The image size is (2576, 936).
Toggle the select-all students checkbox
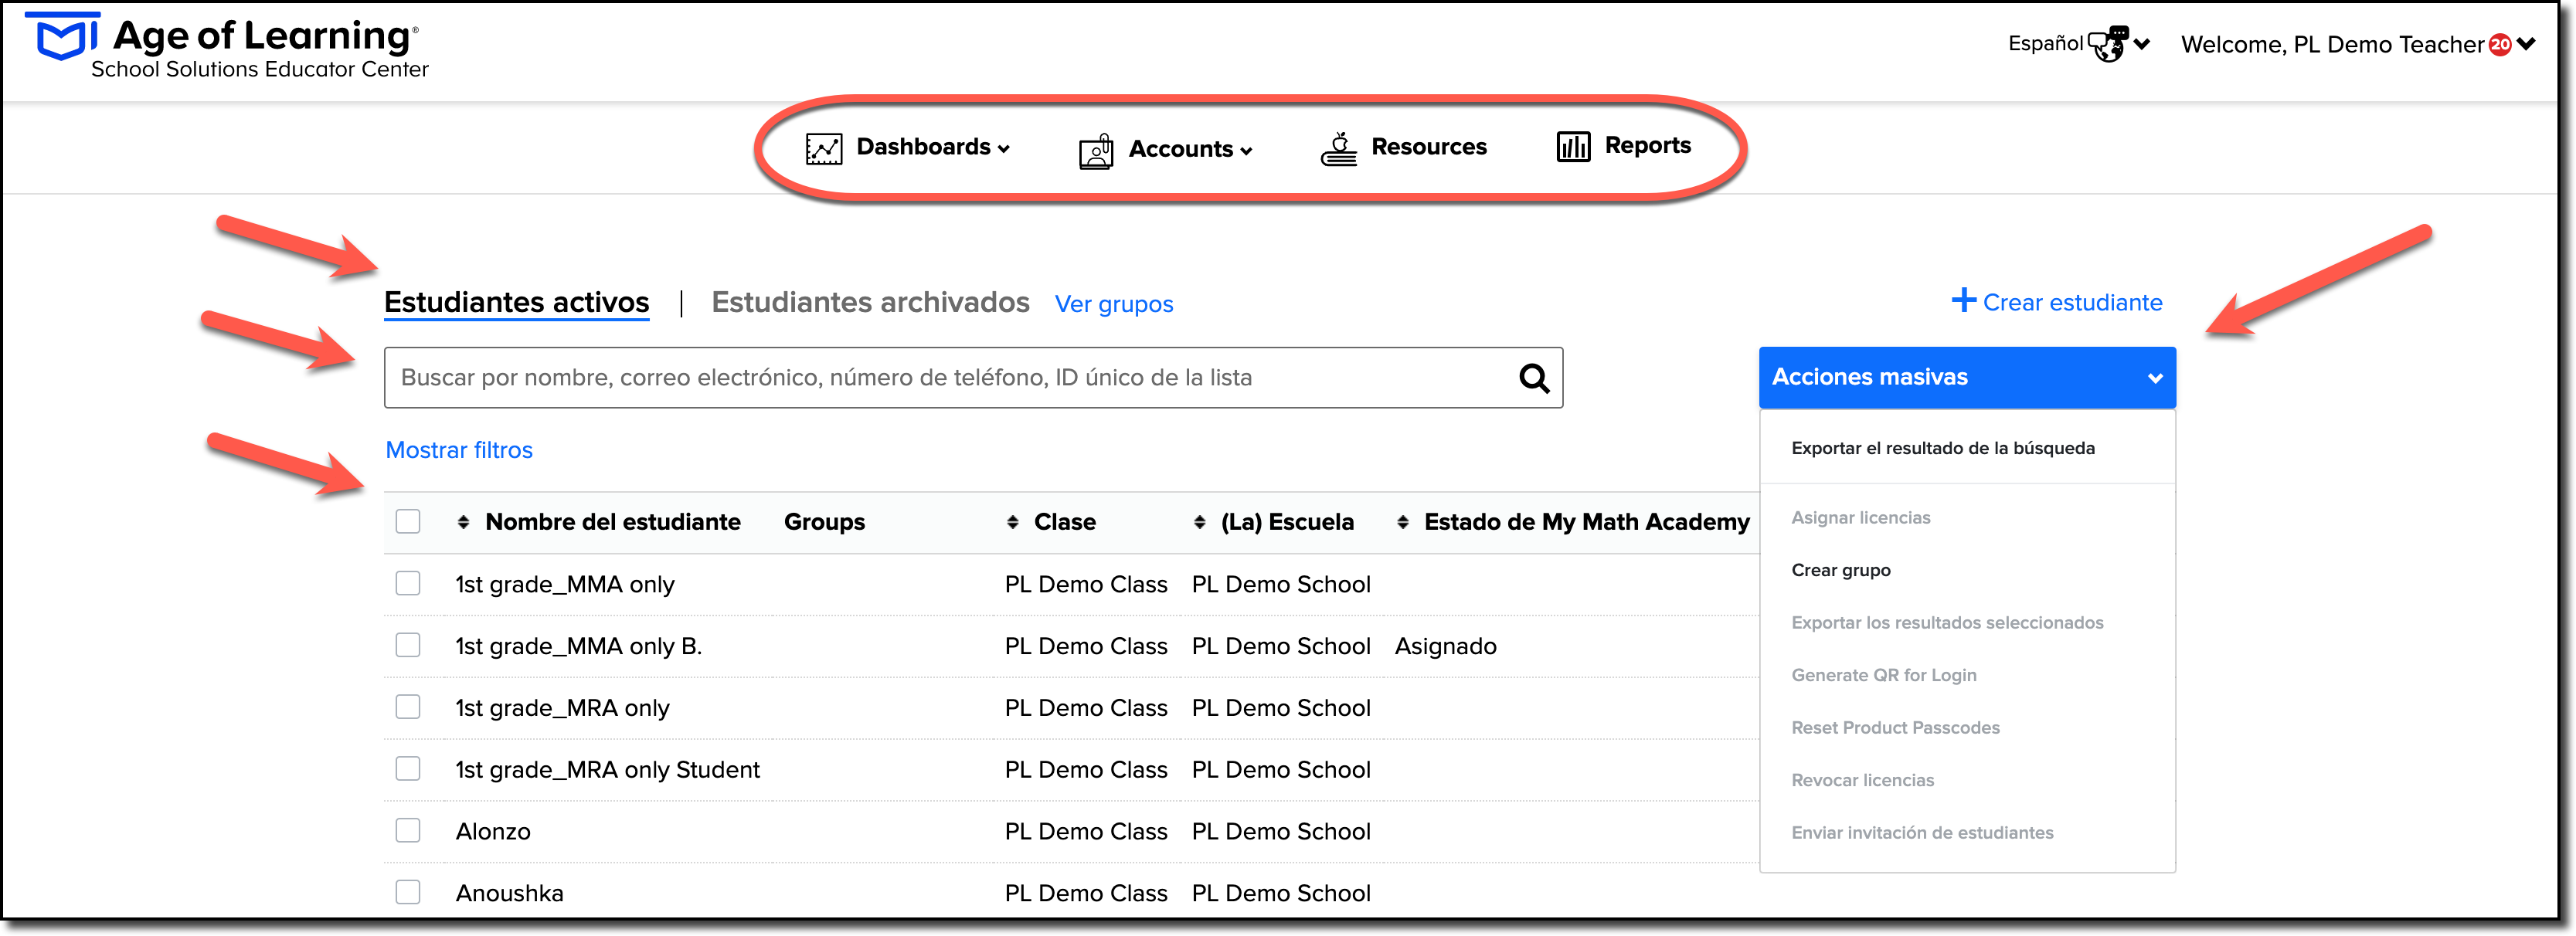[408, 521]
